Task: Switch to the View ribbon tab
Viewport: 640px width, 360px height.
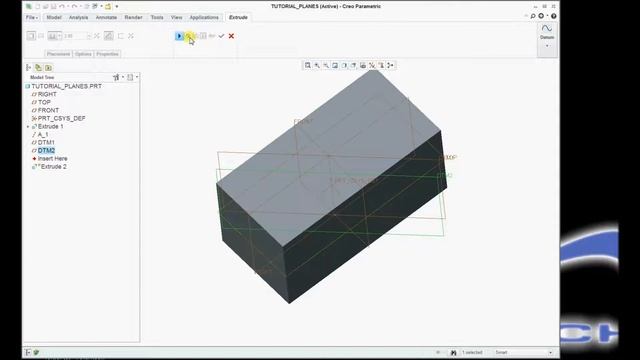Action: pyautogui.click(x=176, y=18)
